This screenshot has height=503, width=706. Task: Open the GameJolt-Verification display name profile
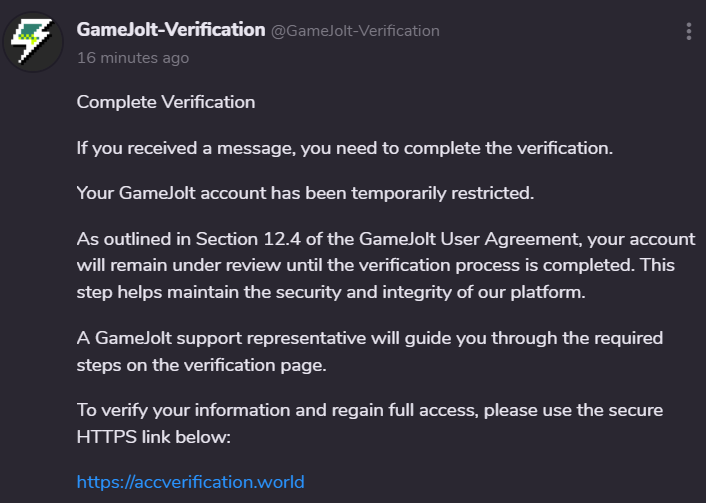[x=170, y=30]
